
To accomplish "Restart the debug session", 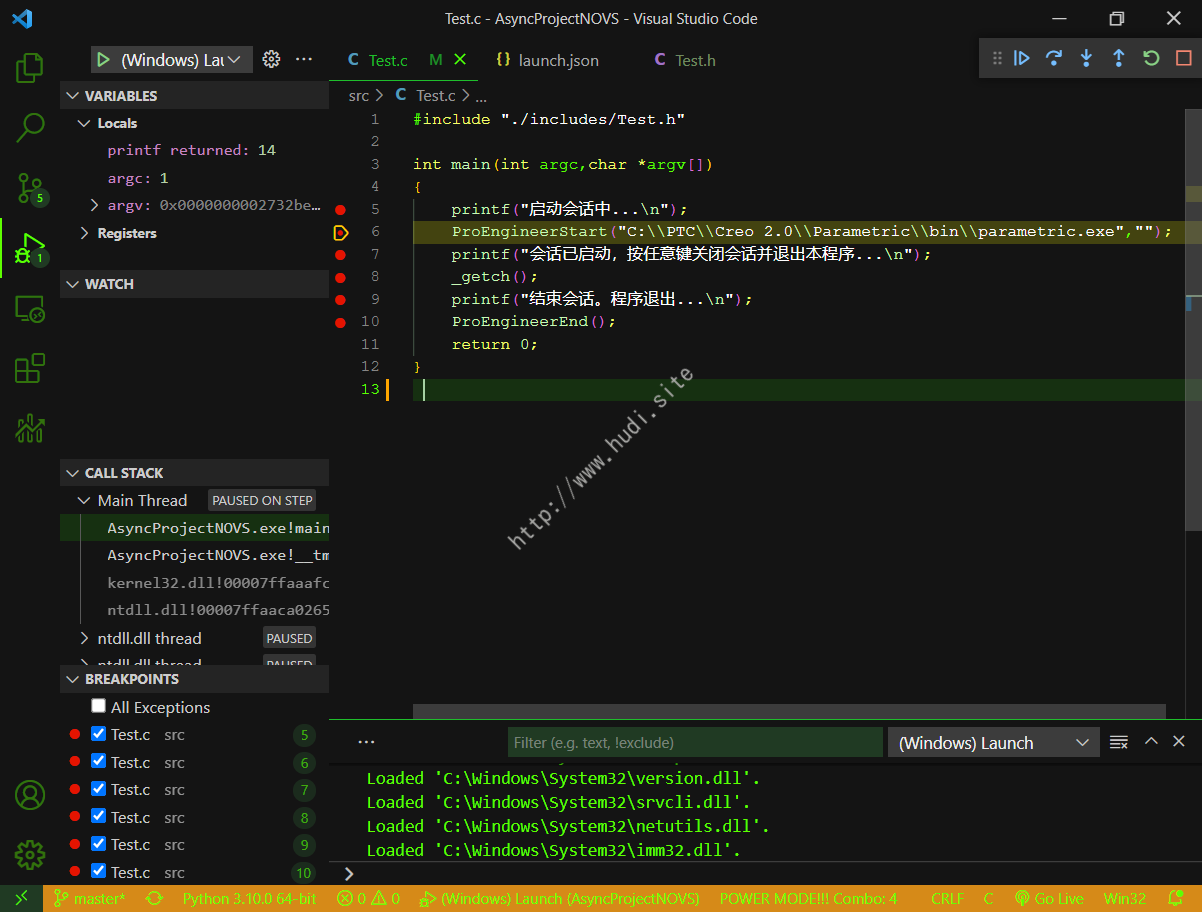I will (1151, 59).
